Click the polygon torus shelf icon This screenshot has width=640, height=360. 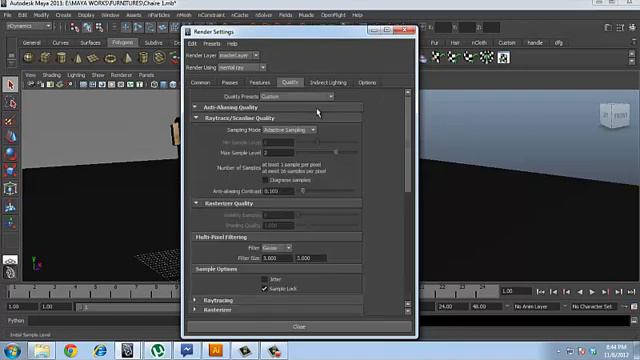110,58
